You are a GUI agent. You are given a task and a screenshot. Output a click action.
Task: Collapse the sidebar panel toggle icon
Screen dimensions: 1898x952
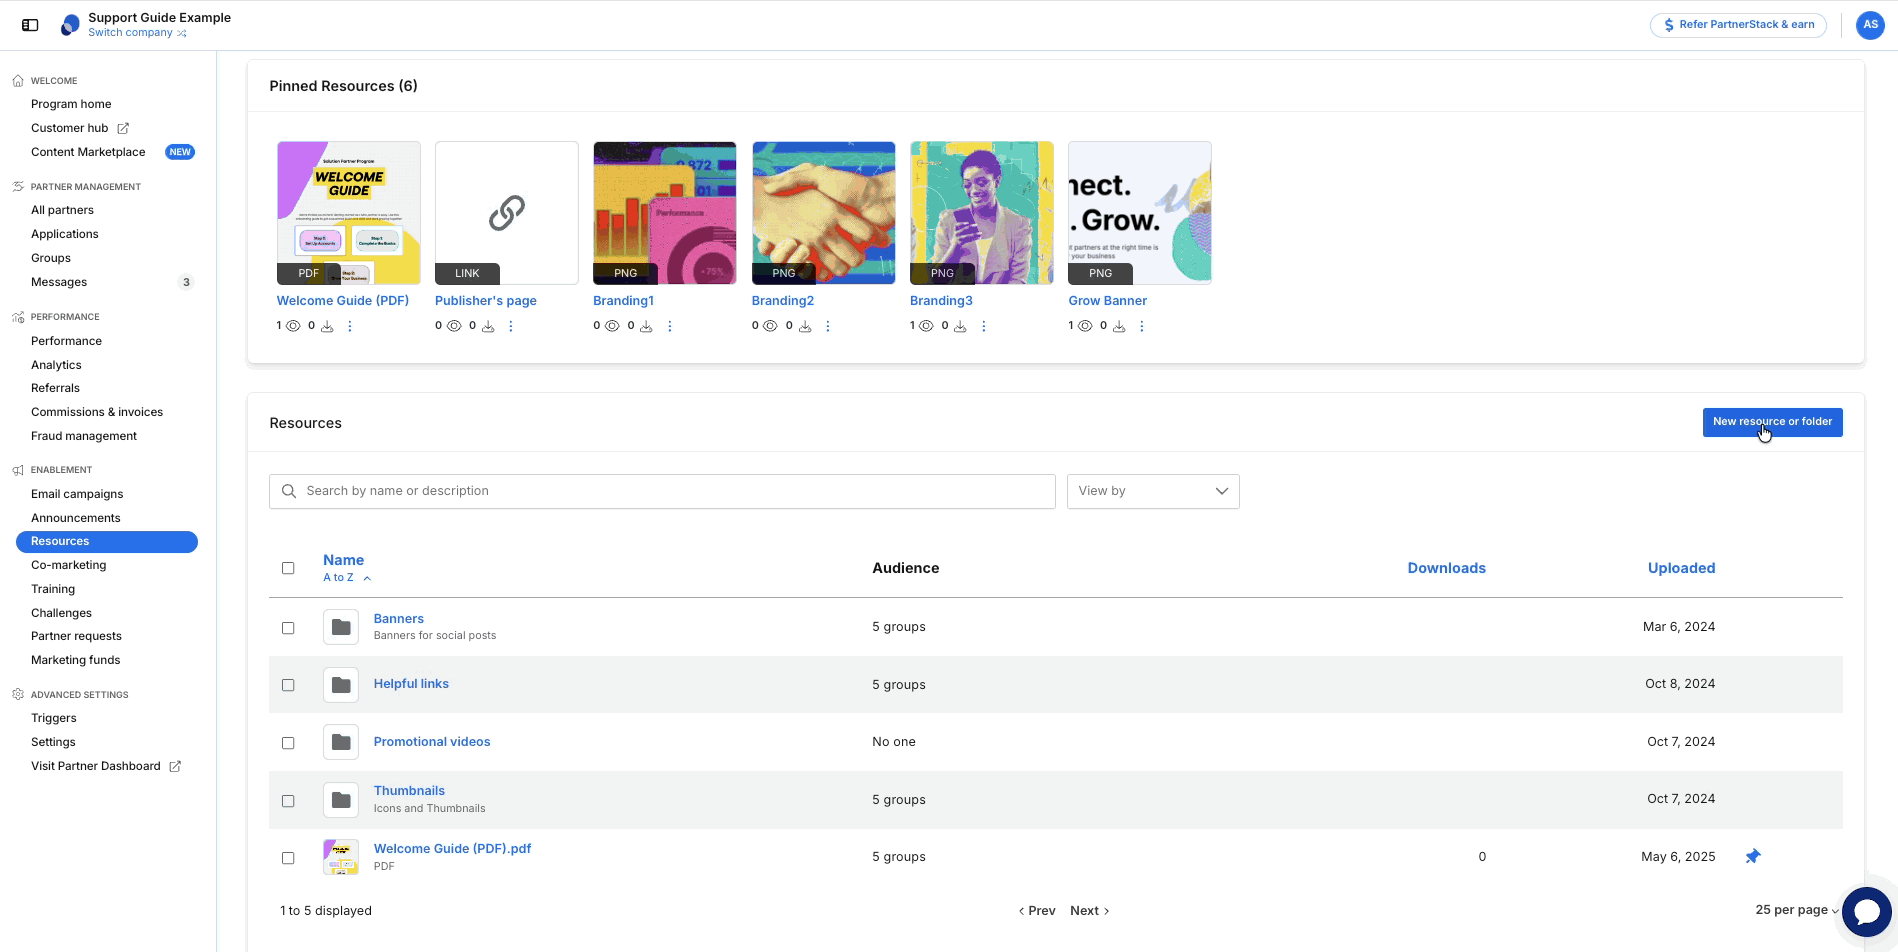(x=30, y=25)
